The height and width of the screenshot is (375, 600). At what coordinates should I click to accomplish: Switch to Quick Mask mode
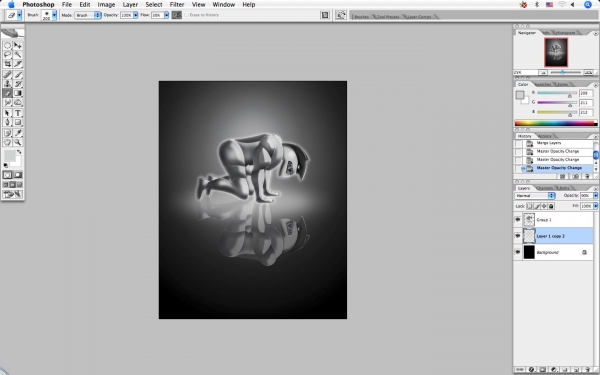tap(18, 175)
